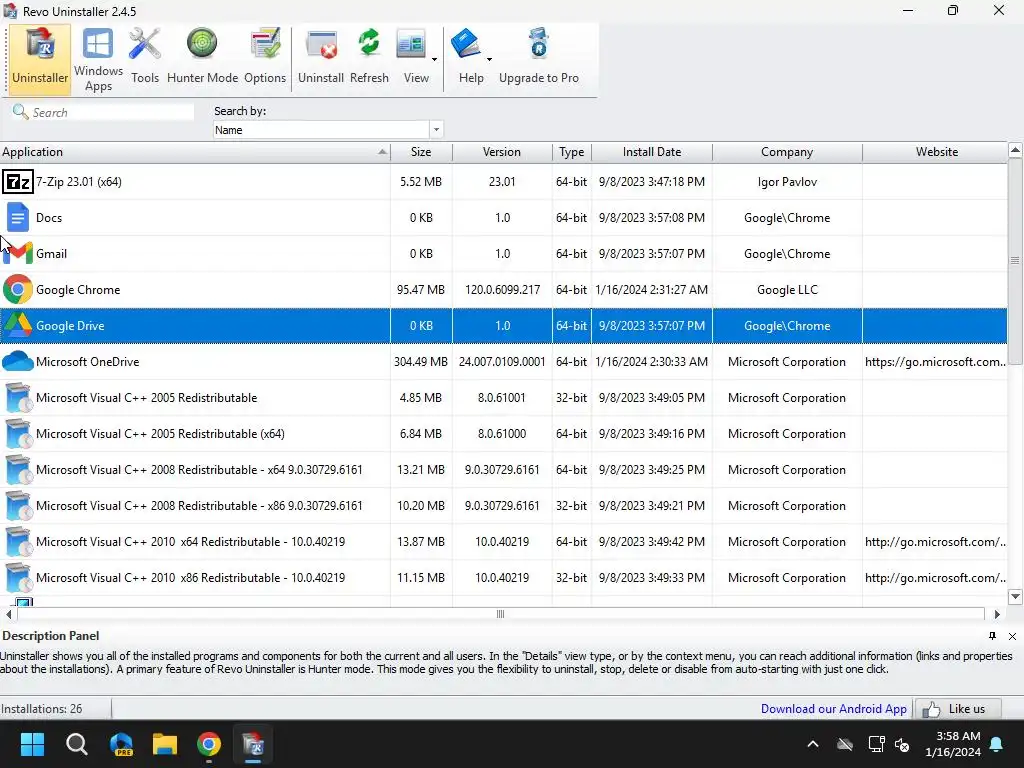
Task: Open the taskbar clock showing 3:58 AM
Action: pyautogui.click(x=953, y=744)
